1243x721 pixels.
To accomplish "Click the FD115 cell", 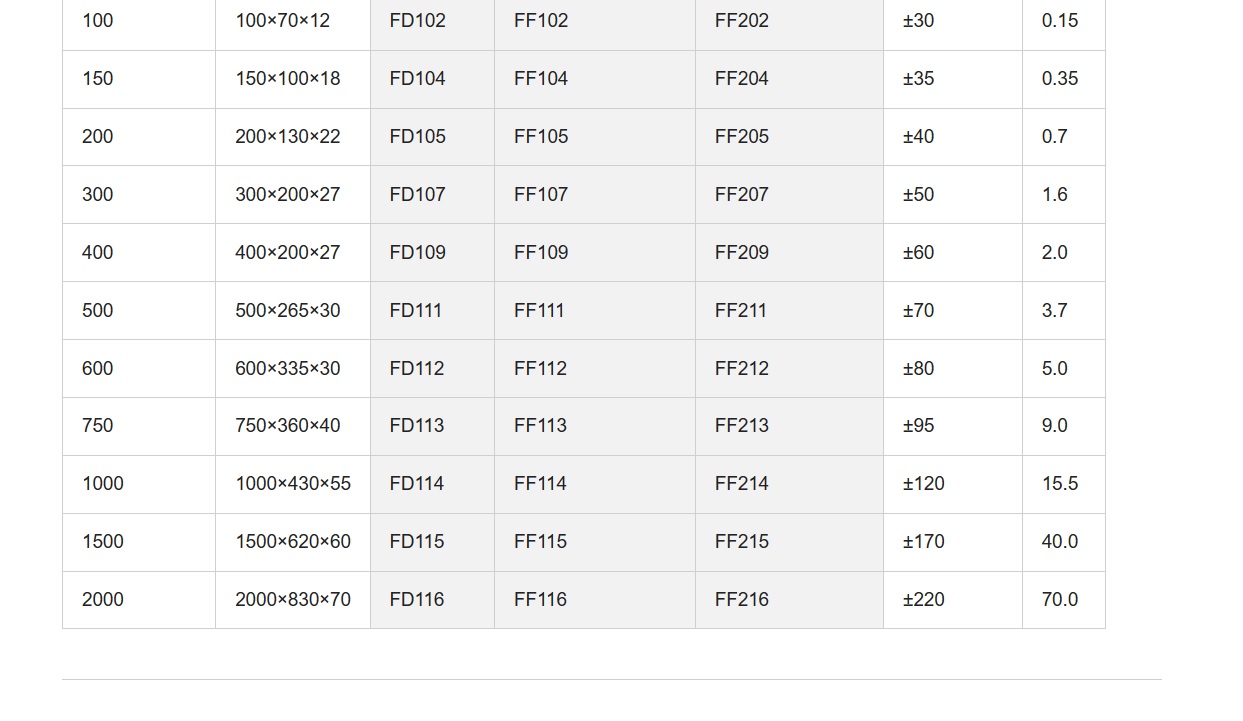I will [432, 542].
